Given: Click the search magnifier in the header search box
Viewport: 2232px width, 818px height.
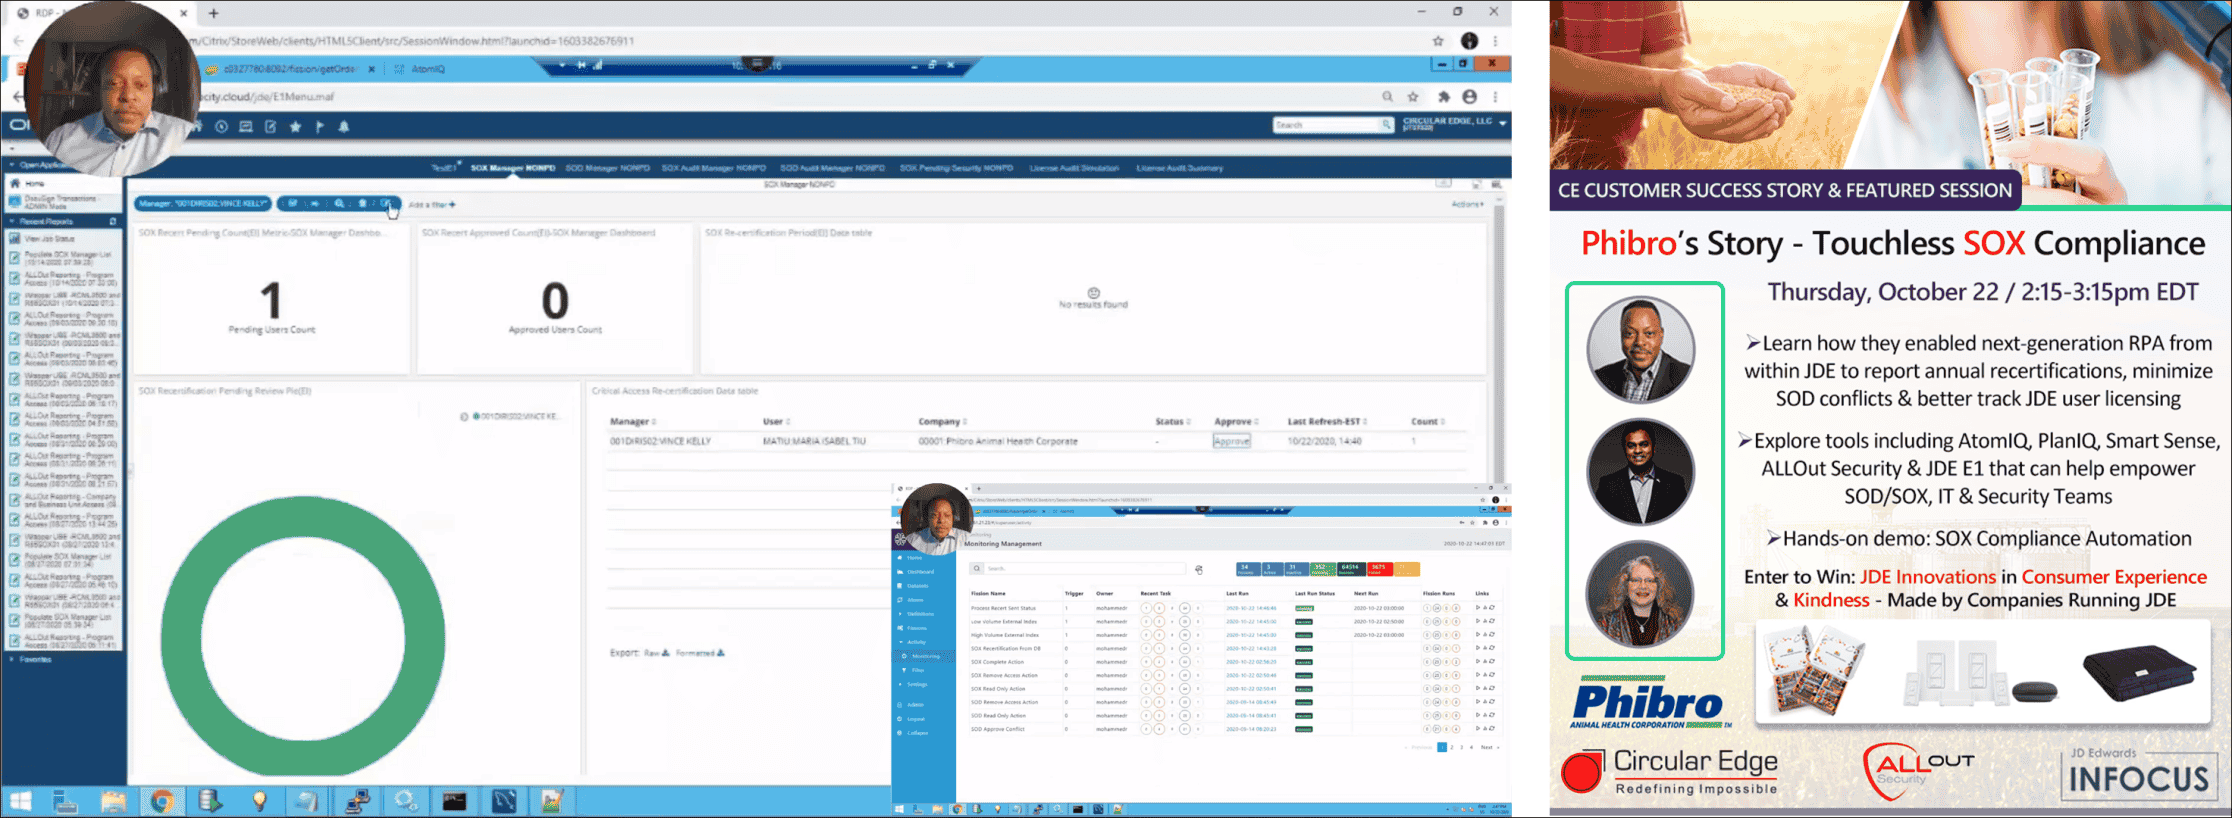Looking at the screenshot, I should (1386, 125).
